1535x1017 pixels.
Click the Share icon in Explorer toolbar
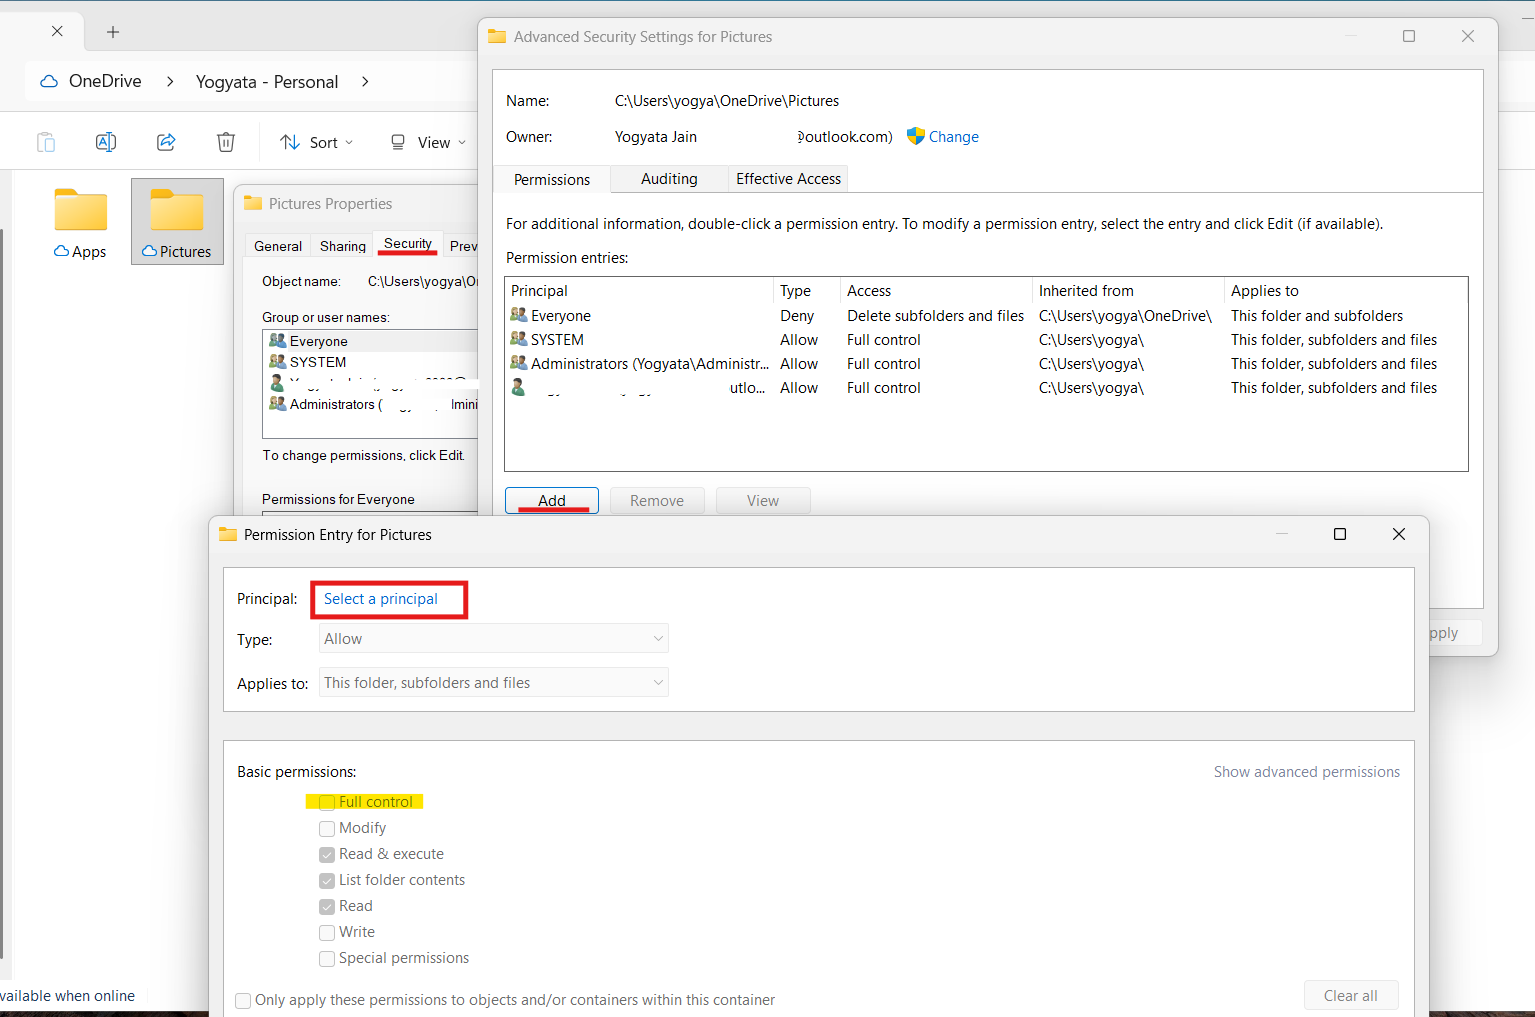pyautogui.click(x=165, y=141)
